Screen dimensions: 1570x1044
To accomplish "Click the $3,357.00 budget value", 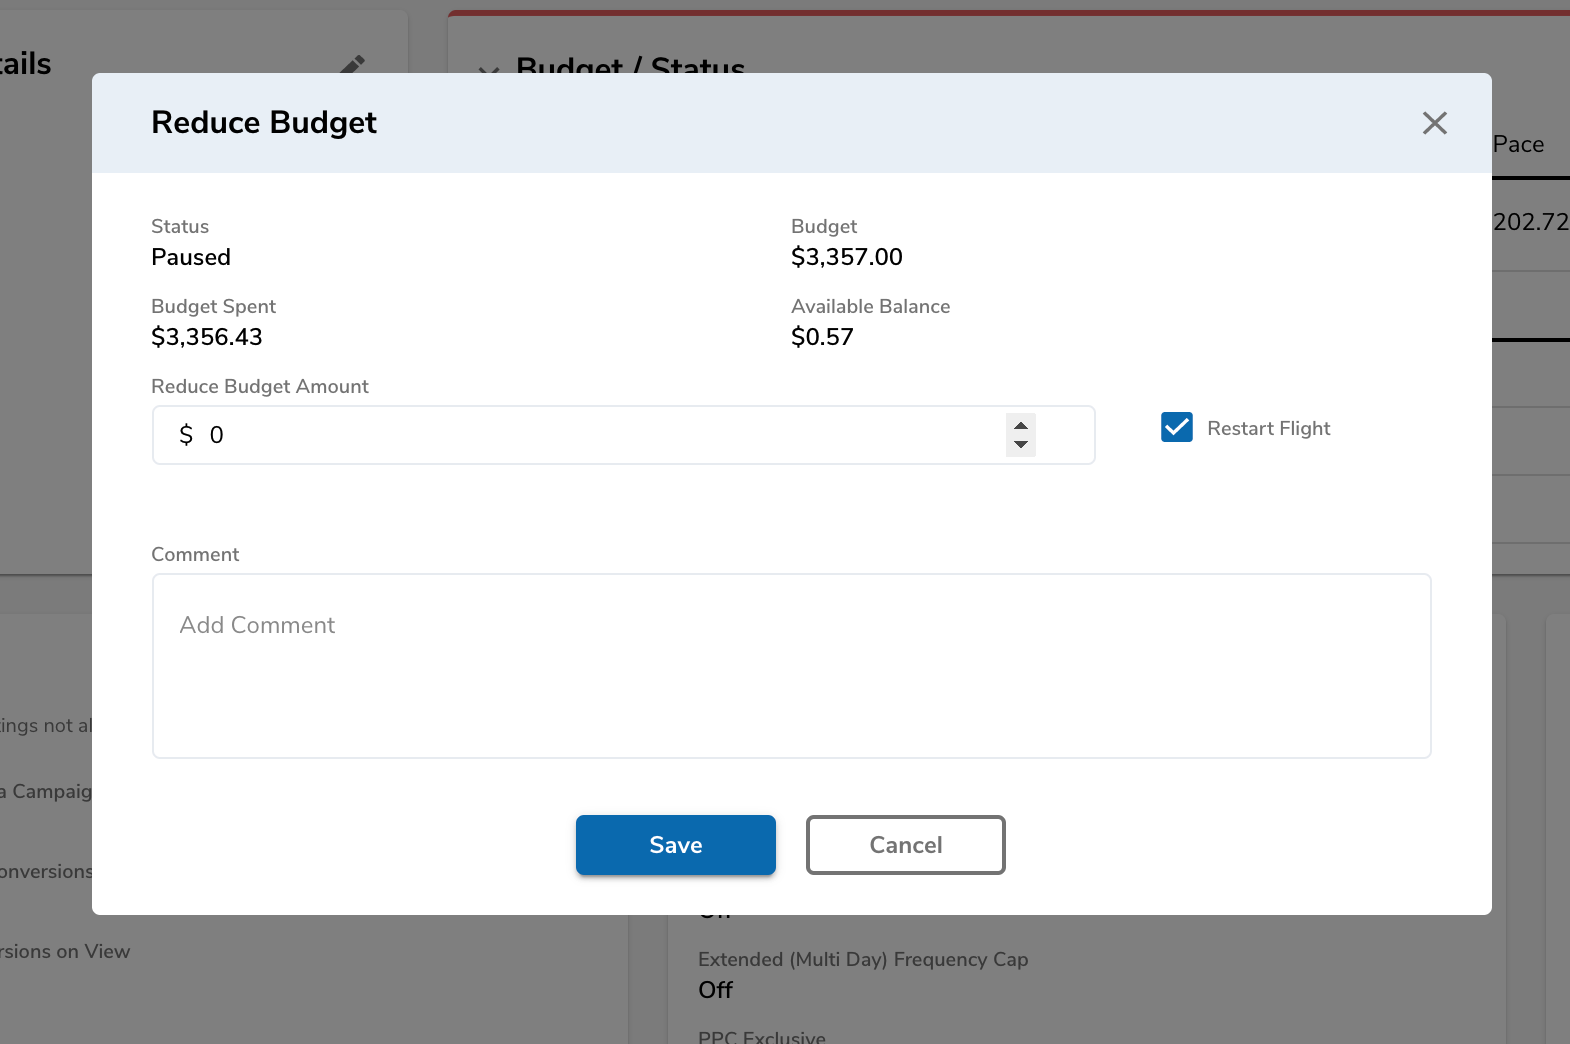I will (x=846, y=257).
